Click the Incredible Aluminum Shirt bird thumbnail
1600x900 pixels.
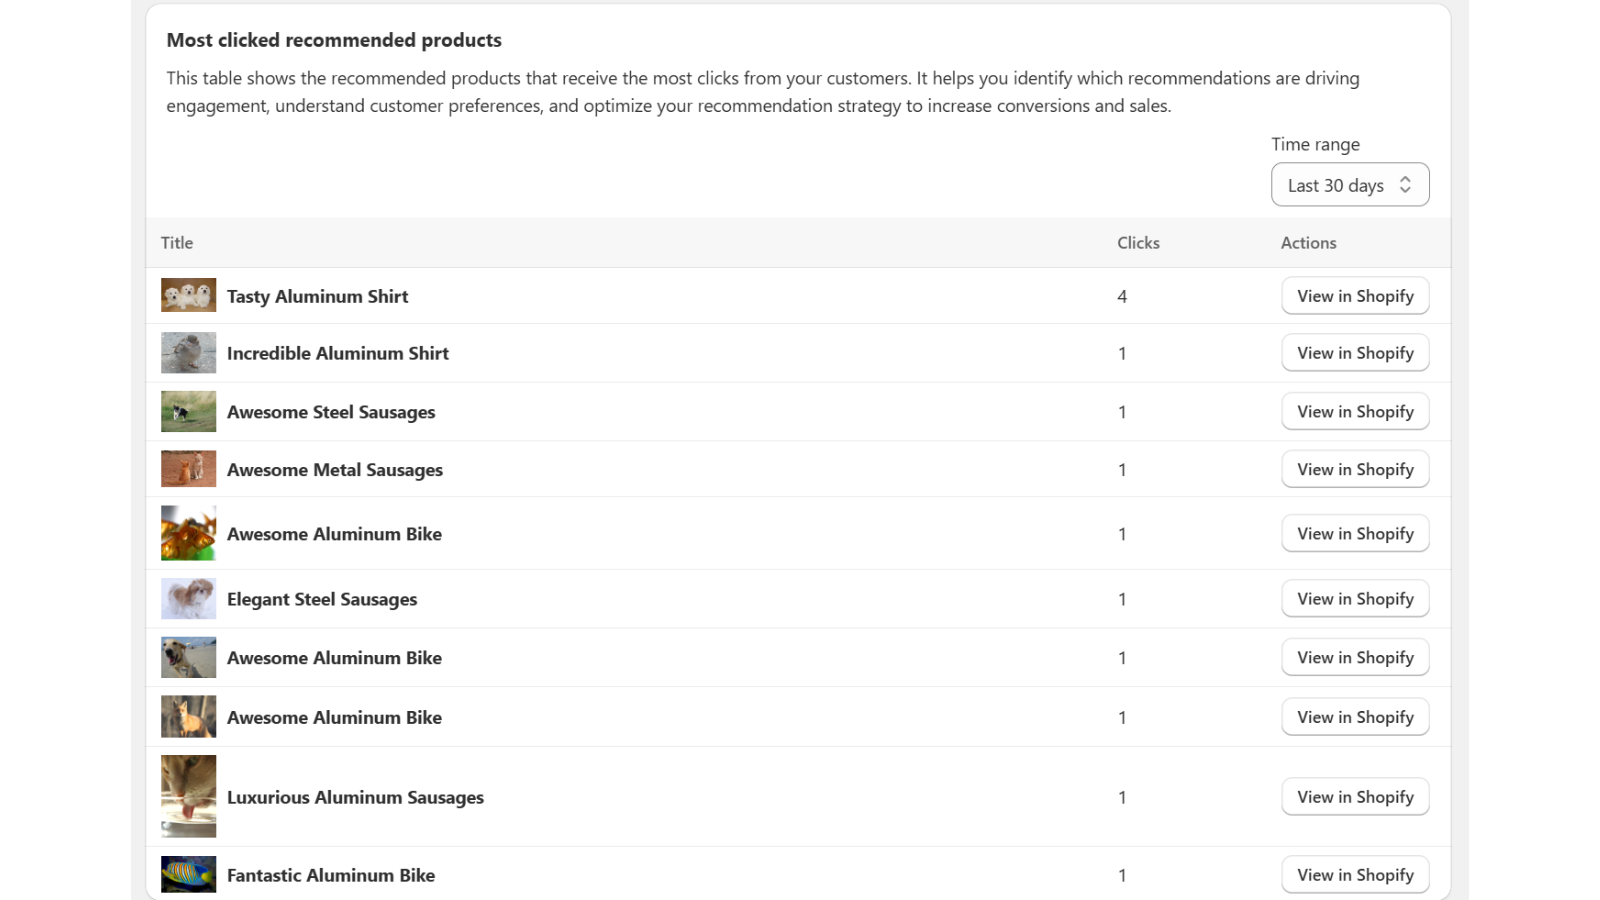188,352
